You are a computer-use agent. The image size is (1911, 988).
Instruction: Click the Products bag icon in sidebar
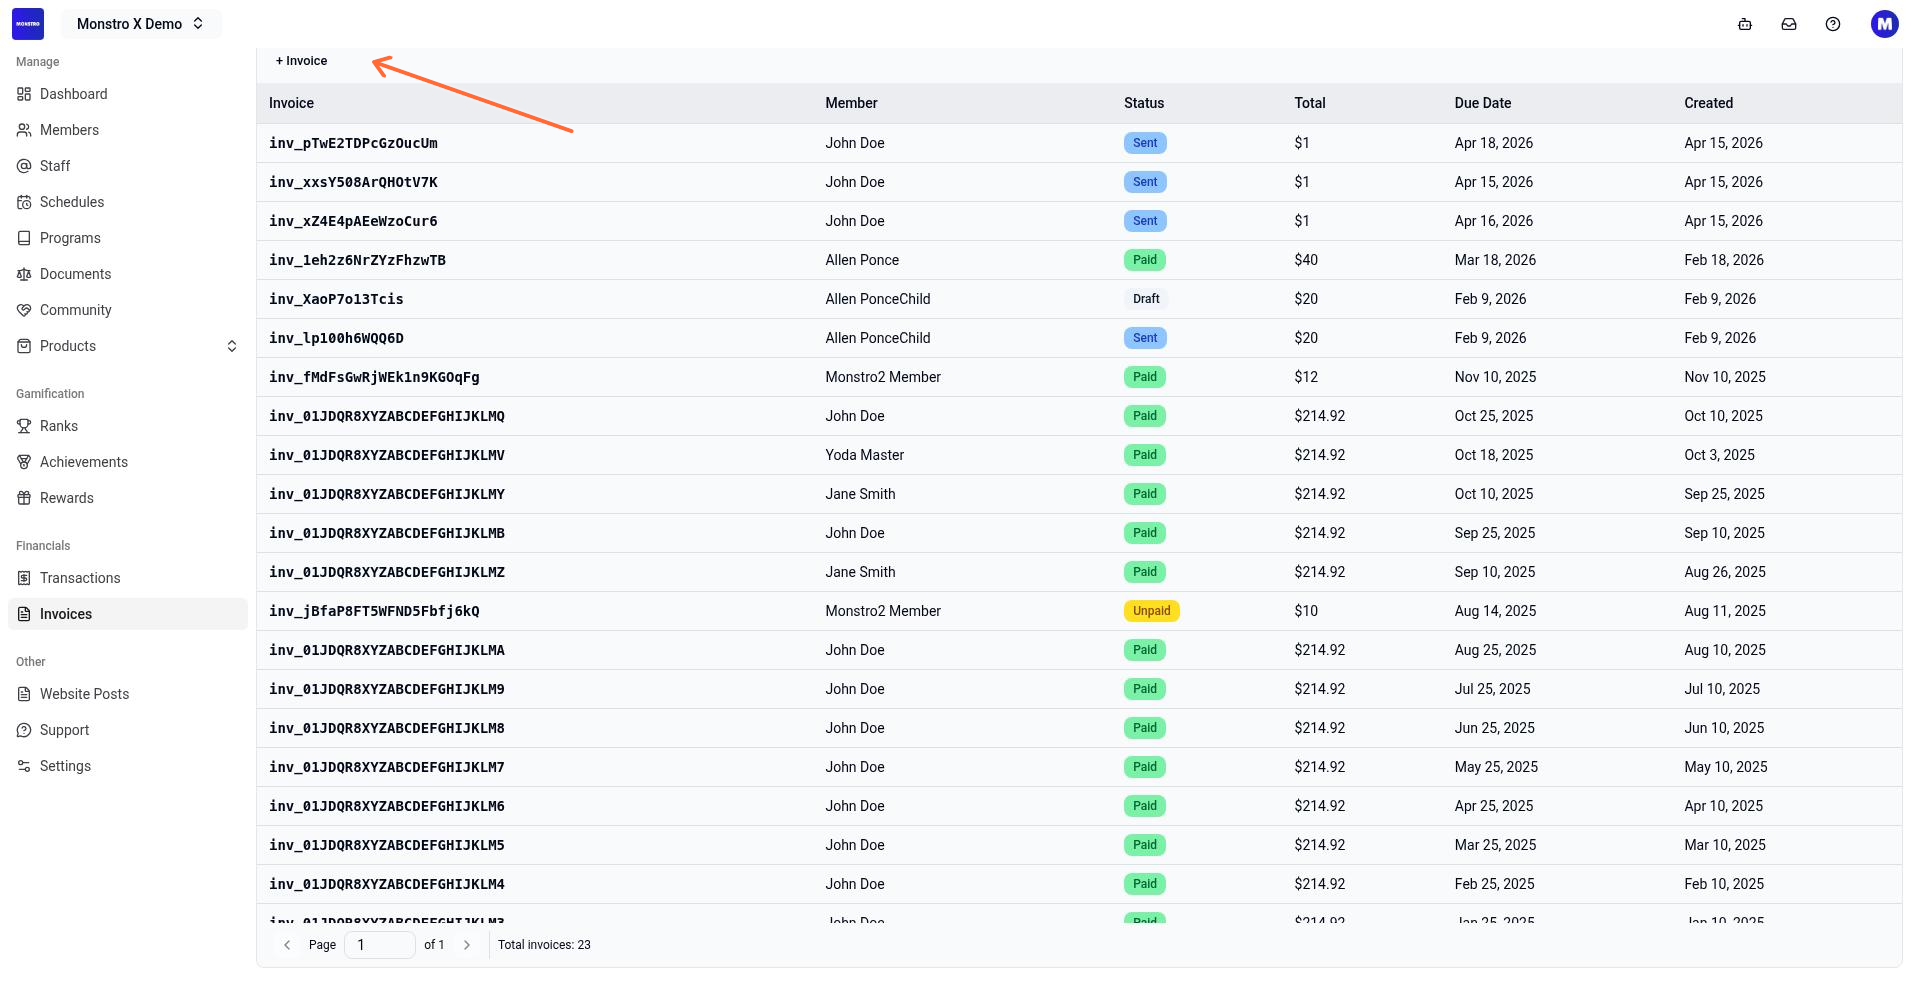[24, 346]
